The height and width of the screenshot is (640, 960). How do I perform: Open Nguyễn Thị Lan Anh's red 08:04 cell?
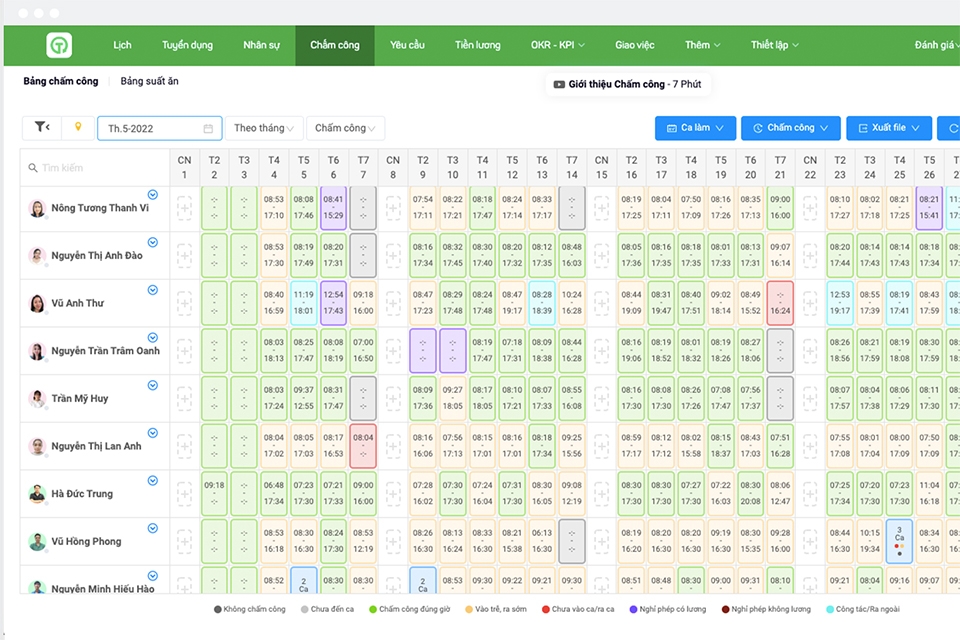pos(363,446)
